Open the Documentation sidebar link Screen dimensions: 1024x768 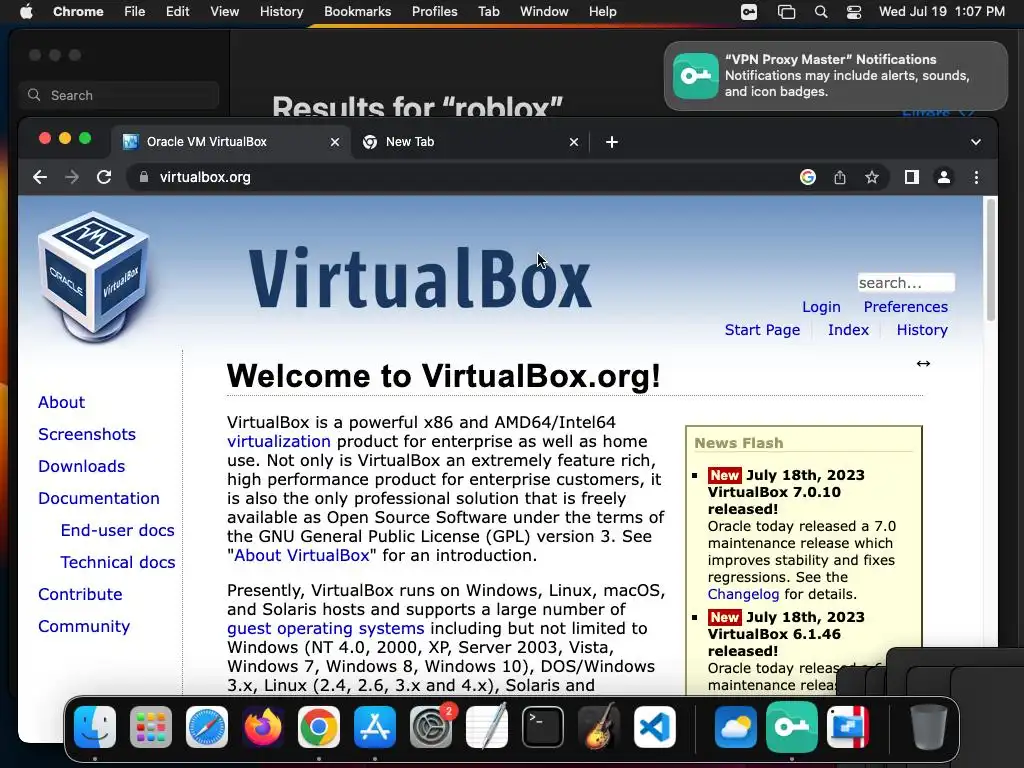[x=99, y=498]
